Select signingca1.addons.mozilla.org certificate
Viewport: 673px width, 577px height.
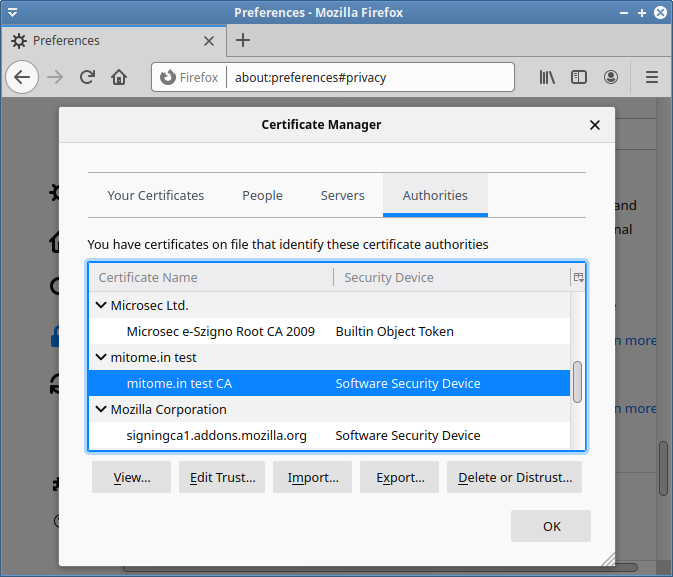click(329, 435)
